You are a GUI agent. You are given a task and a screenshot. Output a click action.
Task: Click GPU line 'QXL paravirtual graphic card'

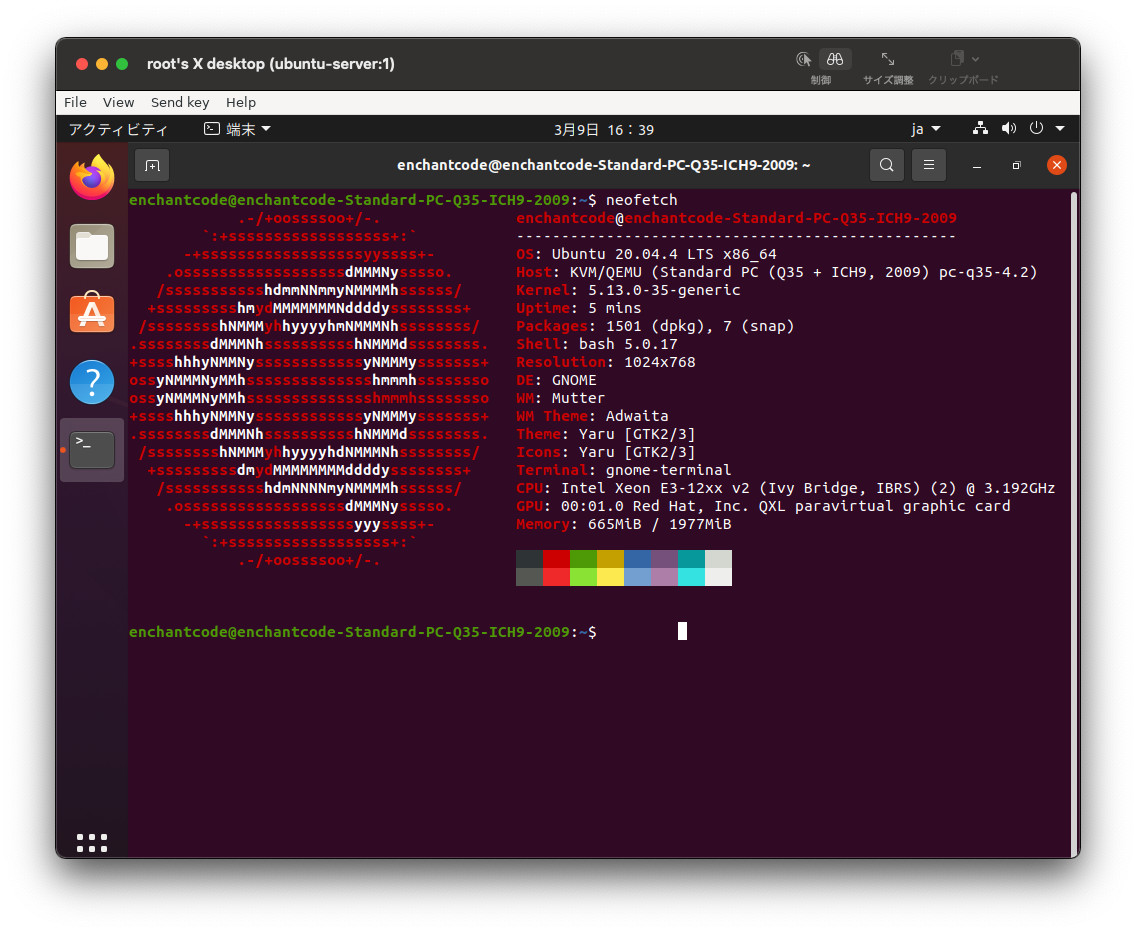885,507
